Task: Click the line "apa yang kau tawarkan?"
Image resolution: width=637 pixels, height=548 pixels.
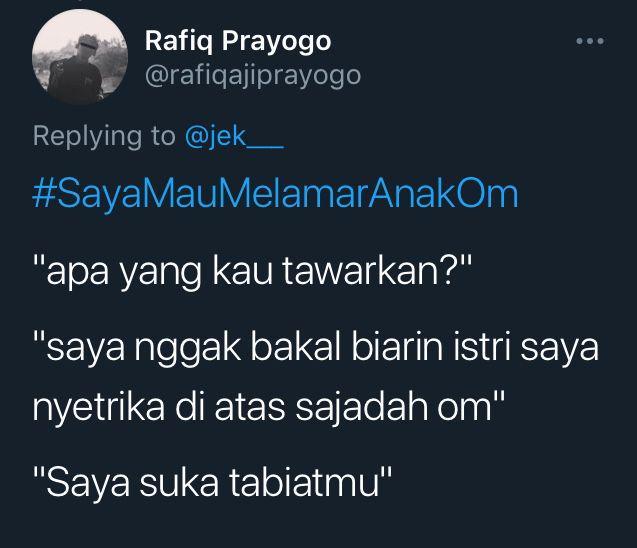Action: pyautogui.click(x=252, y=272)
